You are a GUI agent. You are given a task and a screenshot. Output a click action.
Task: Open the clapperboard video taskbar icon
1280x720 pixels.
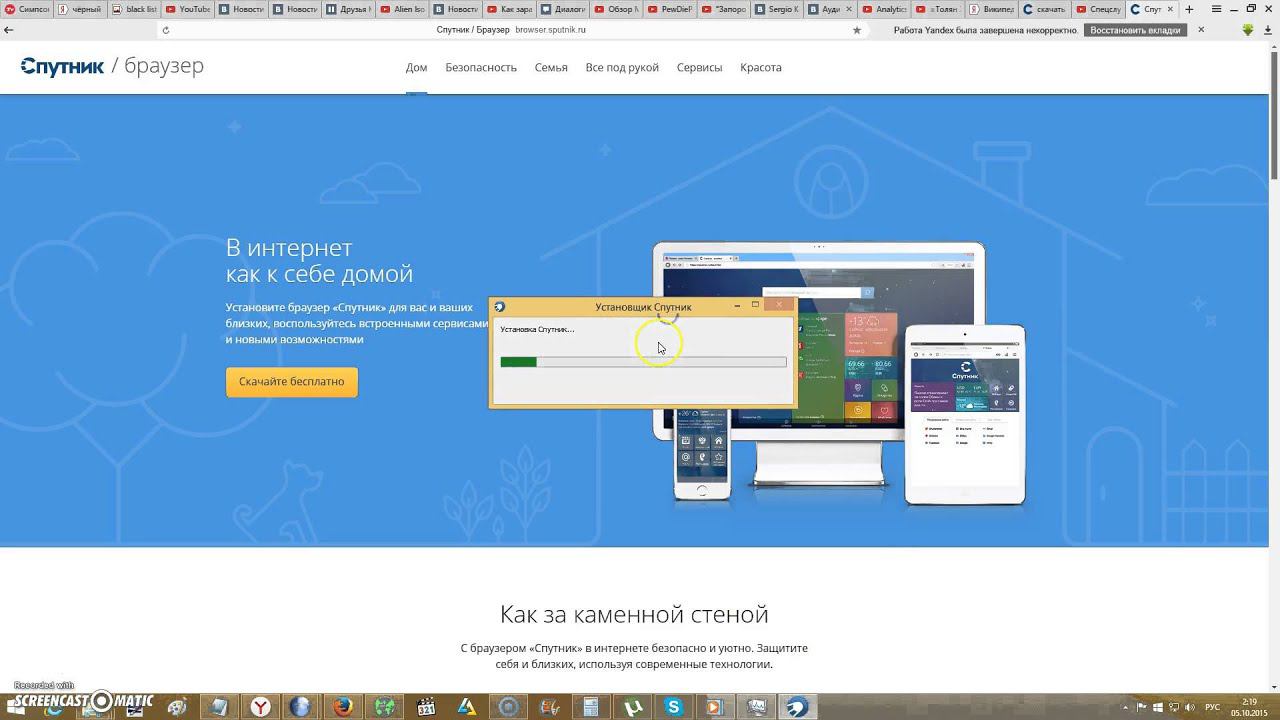425,707
